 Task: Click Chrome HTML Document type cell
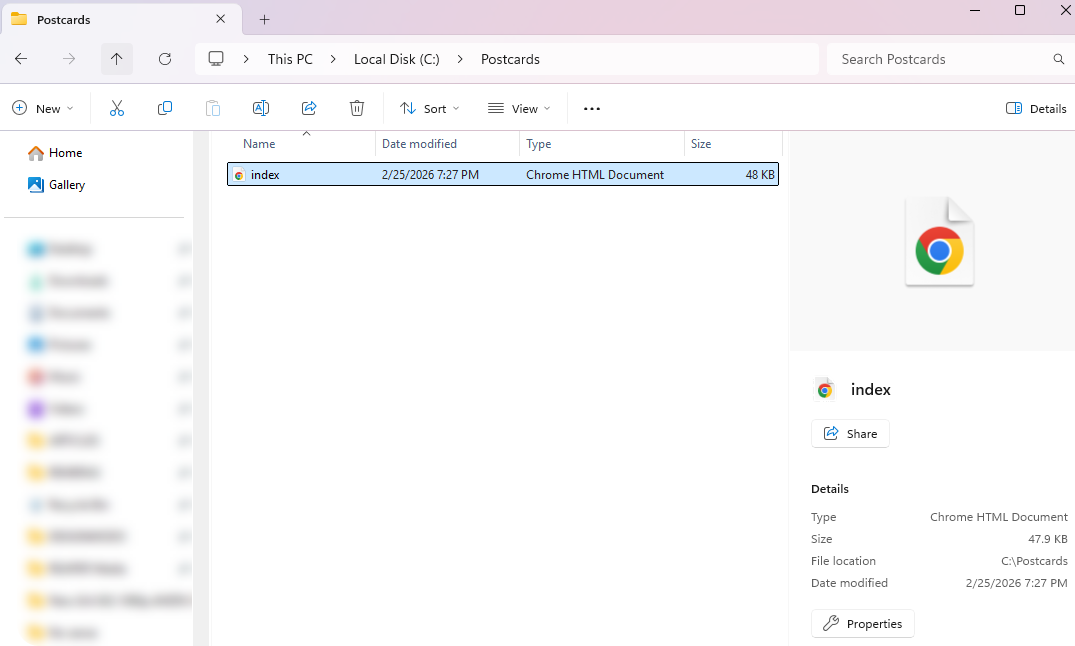click(595, 175)
